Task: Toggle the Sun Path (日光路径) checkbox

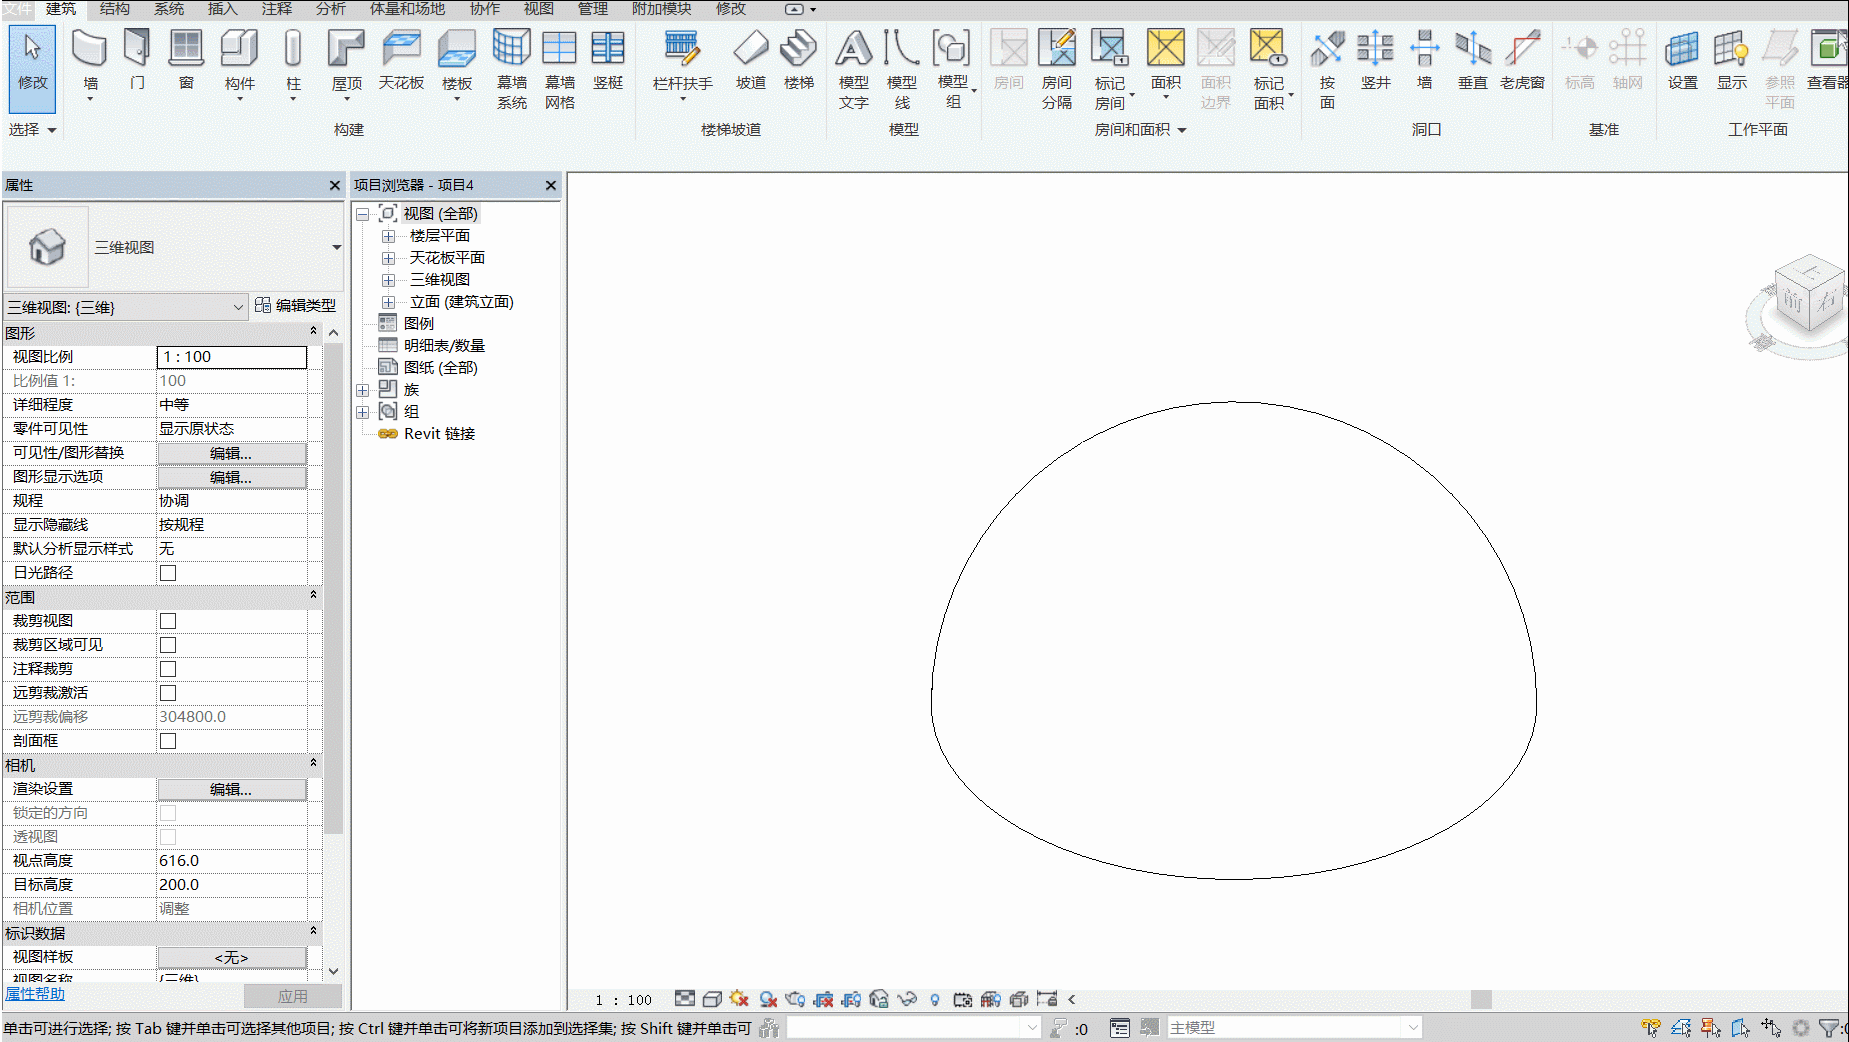Action: [x=168, y=573]
